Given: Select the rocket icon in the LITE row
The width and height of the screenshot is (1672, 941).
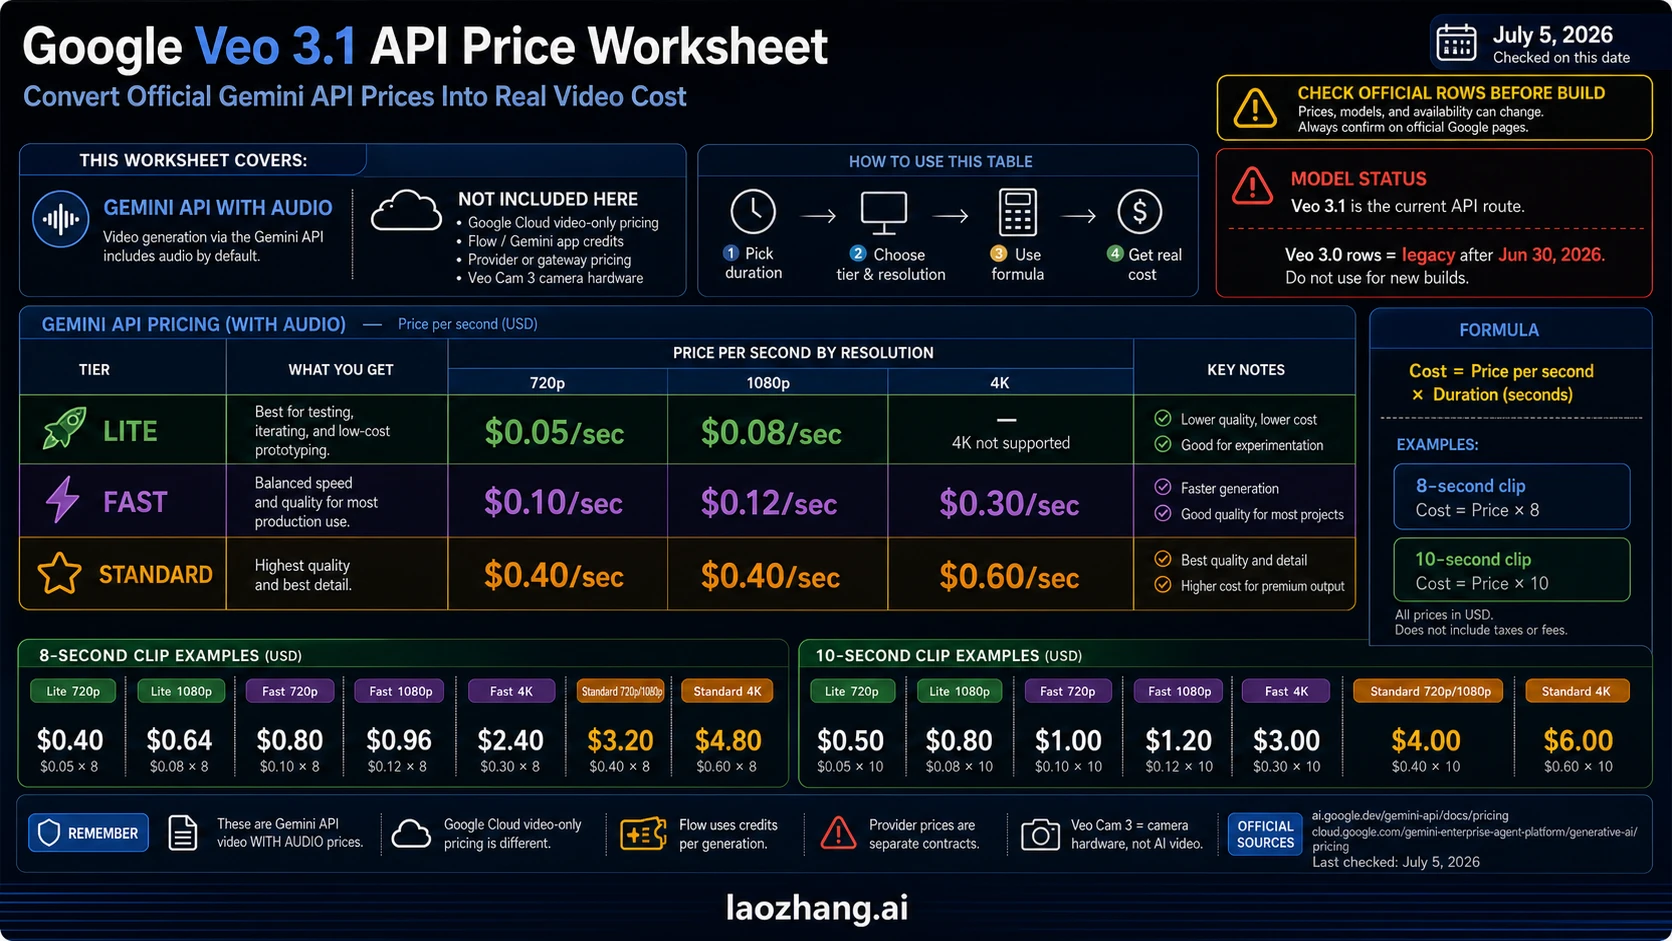Looking at the screenshot, I should (x=64, y=429).
